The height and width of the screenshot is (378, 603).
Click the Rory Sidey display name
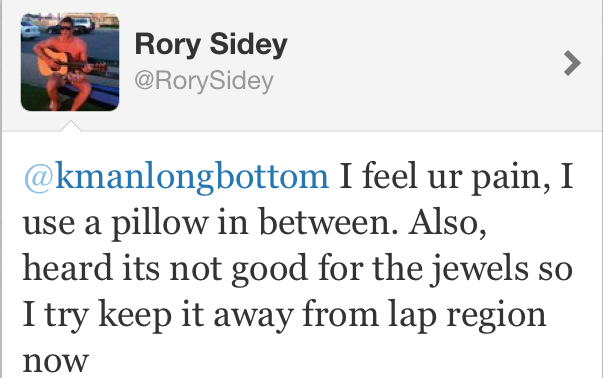click(211, 45)
